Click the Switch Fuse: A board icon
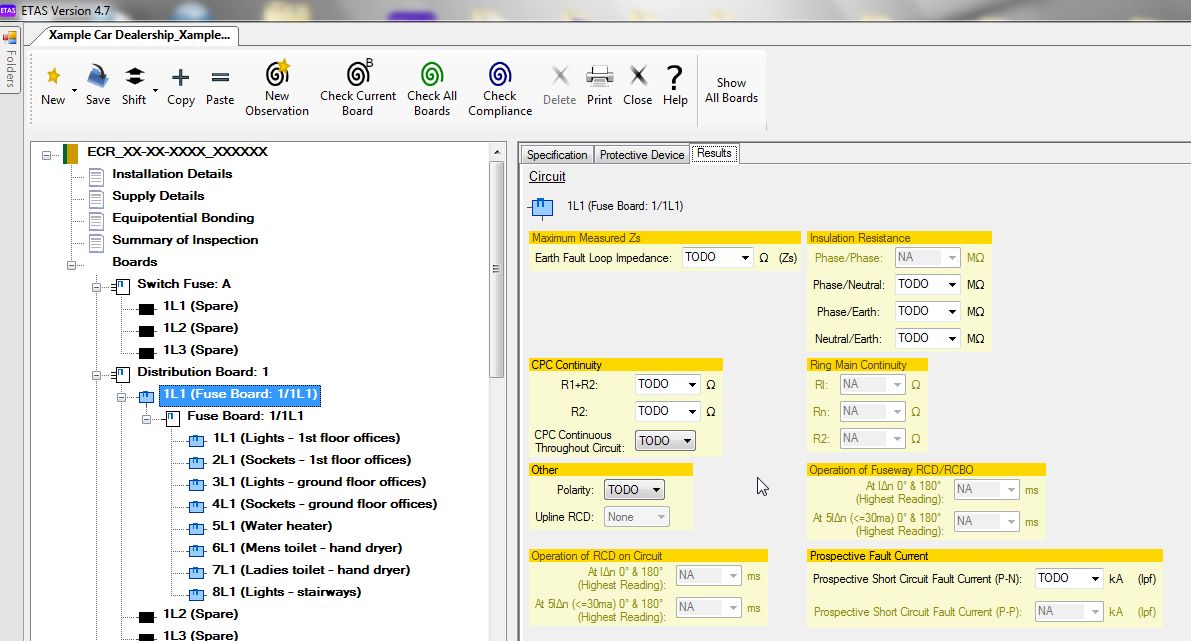 pos(121,286)
